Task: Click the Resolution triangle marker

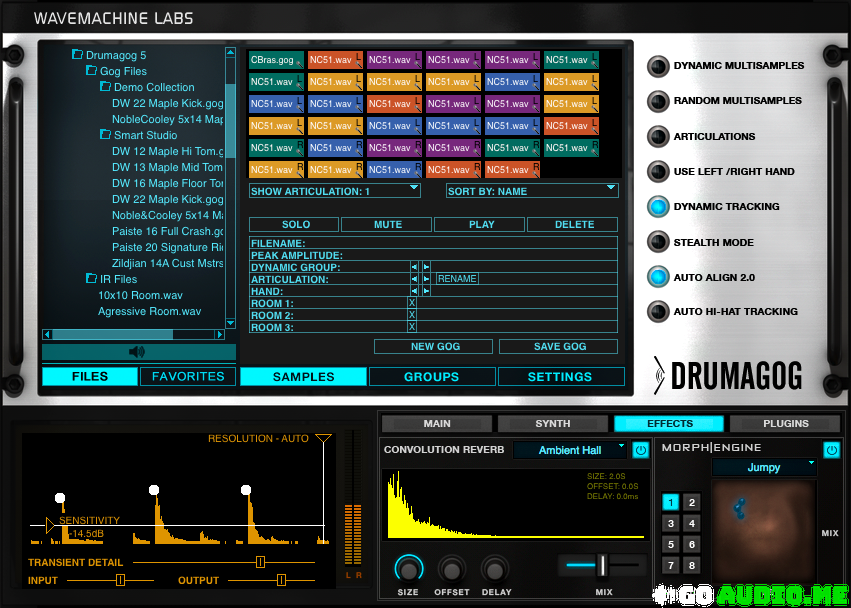Action: pyautogui.click(x=323, y=439)
